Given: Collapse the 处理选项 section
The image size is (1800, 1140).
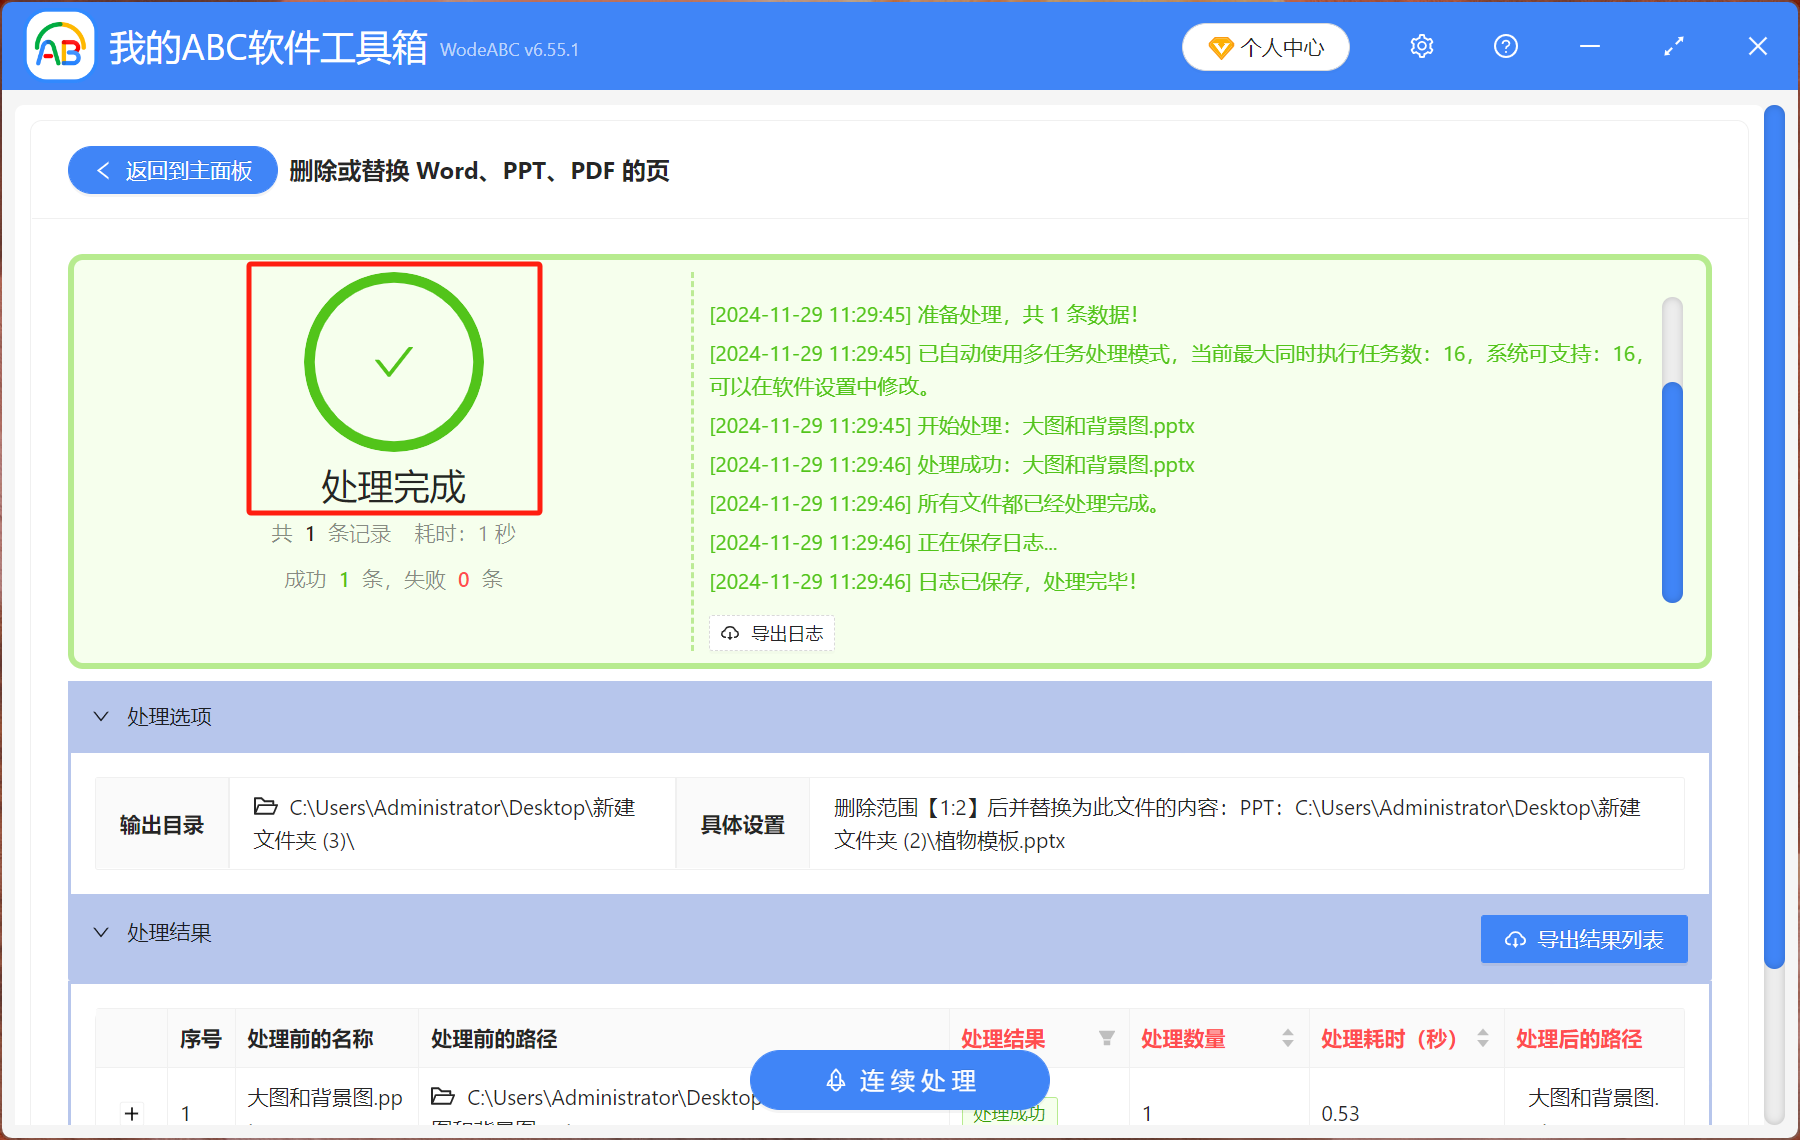Looking at the screenshot, I should 100,716.
